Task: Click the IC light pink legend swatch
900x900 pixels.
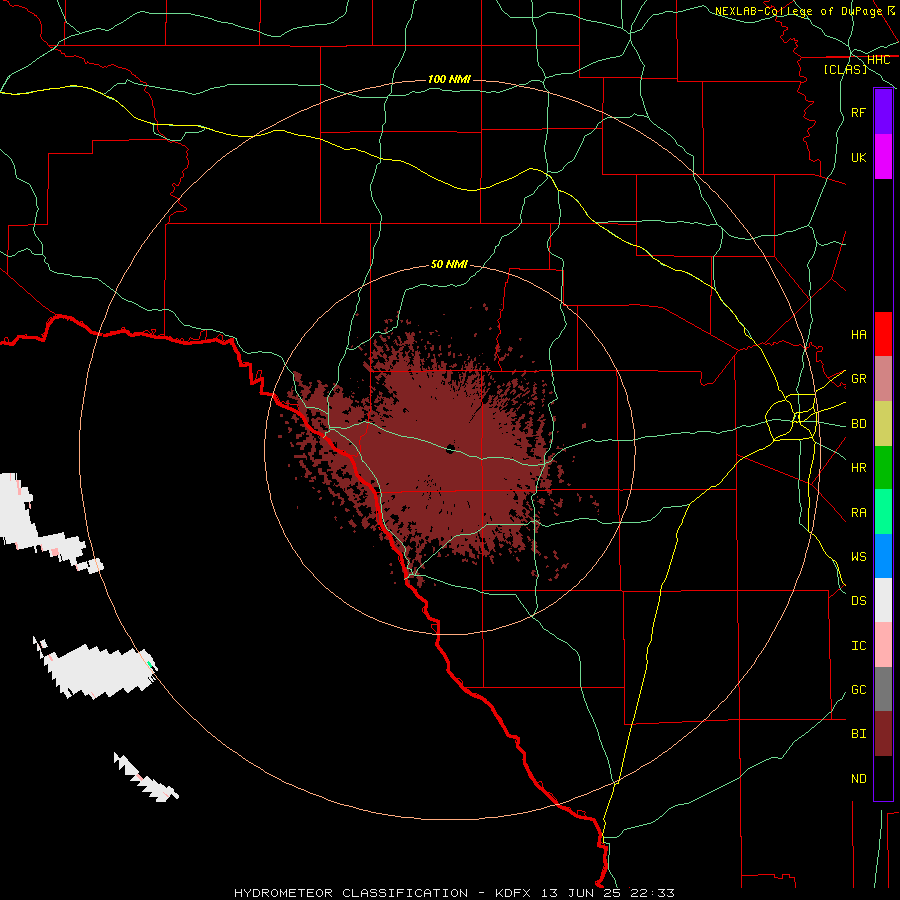Action: coord(883,645)
